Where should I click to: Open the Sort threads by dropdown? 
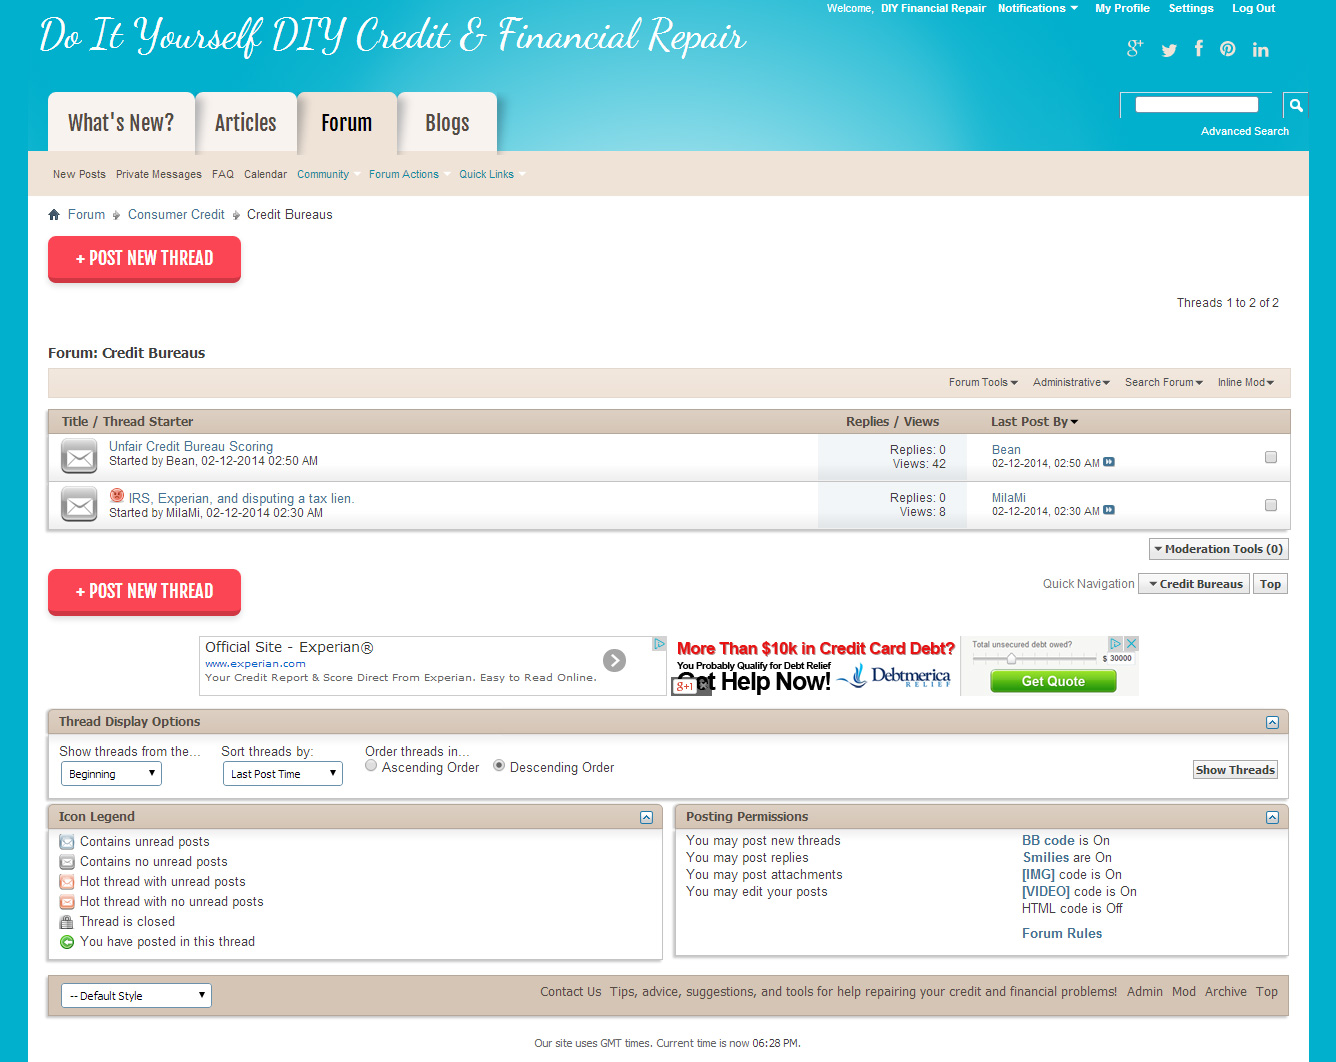click(x=282, y=774)
